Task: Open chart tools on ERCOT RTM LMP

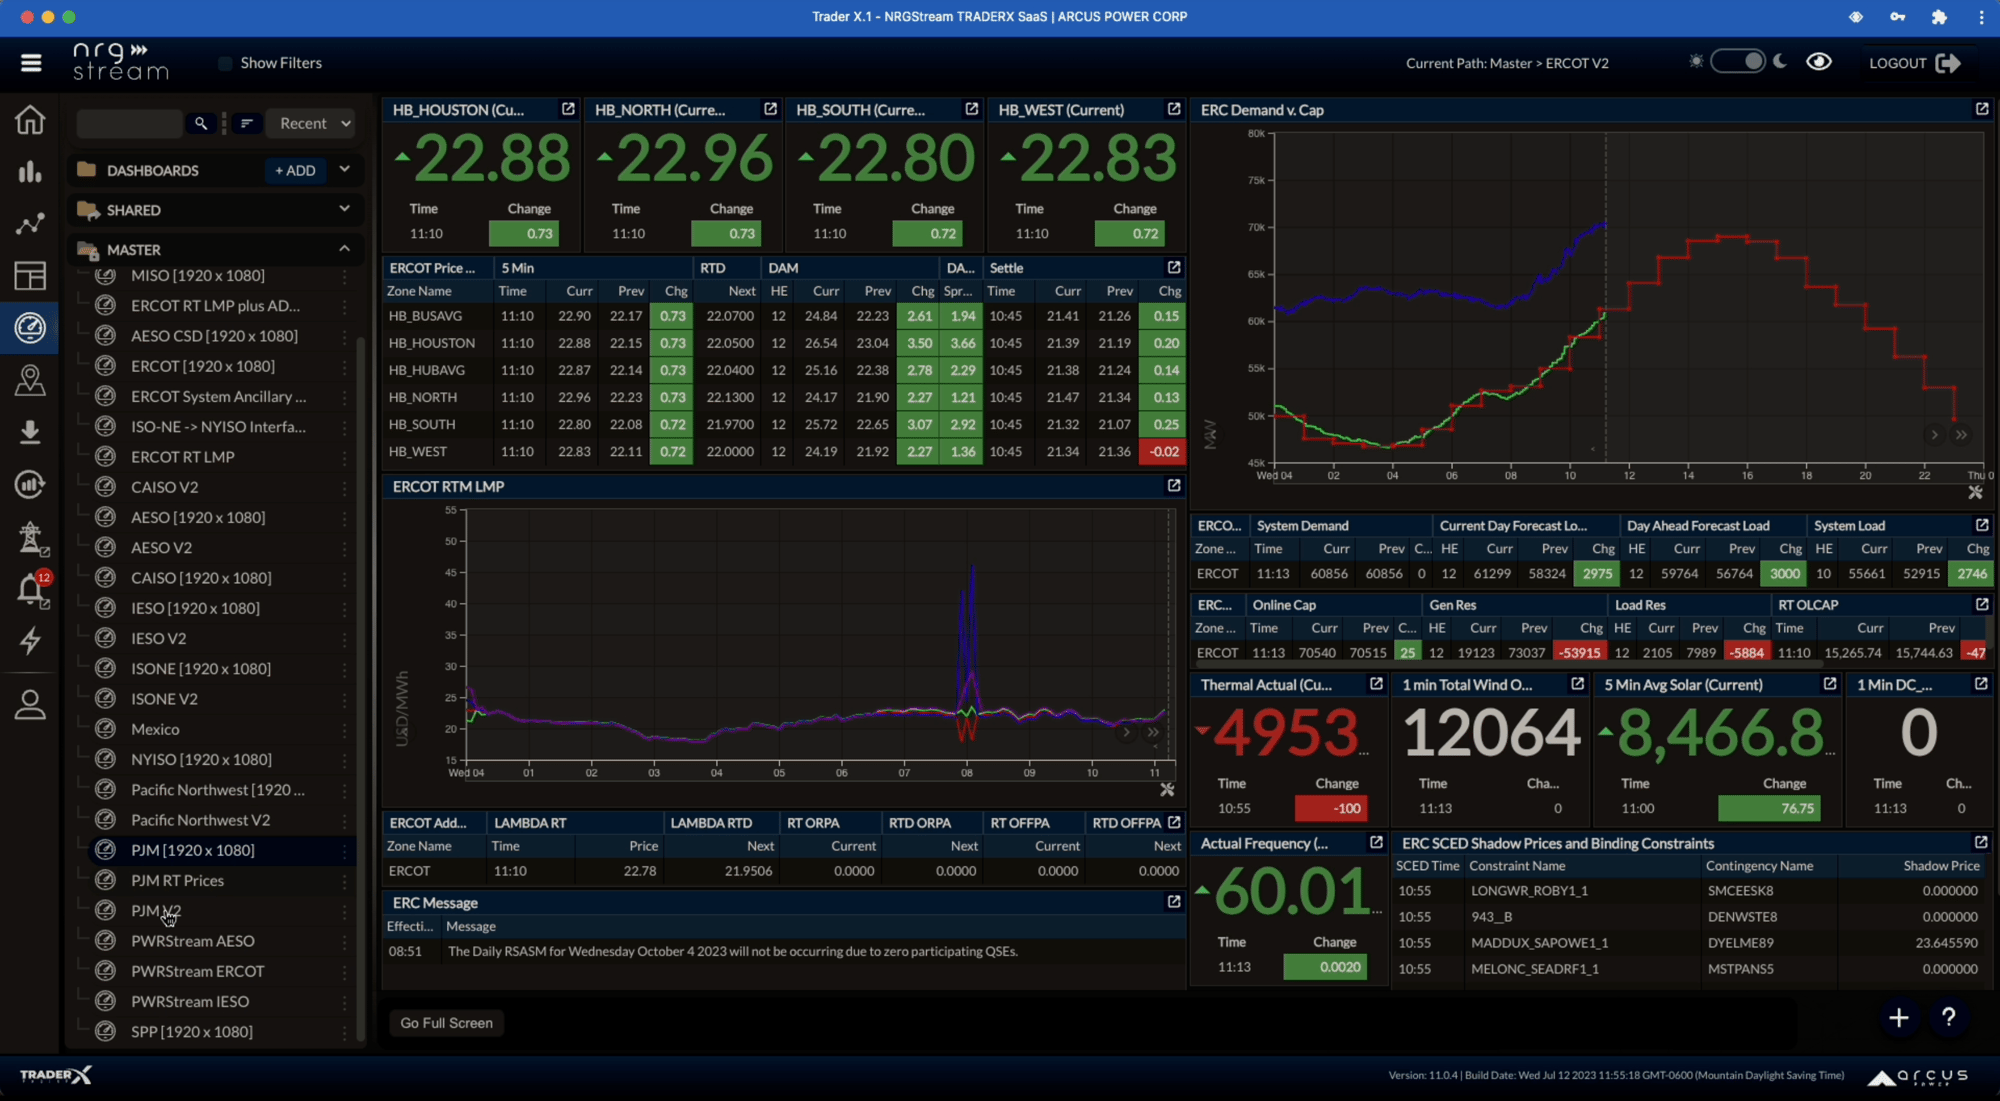Action: click(x=1167, y=790)
